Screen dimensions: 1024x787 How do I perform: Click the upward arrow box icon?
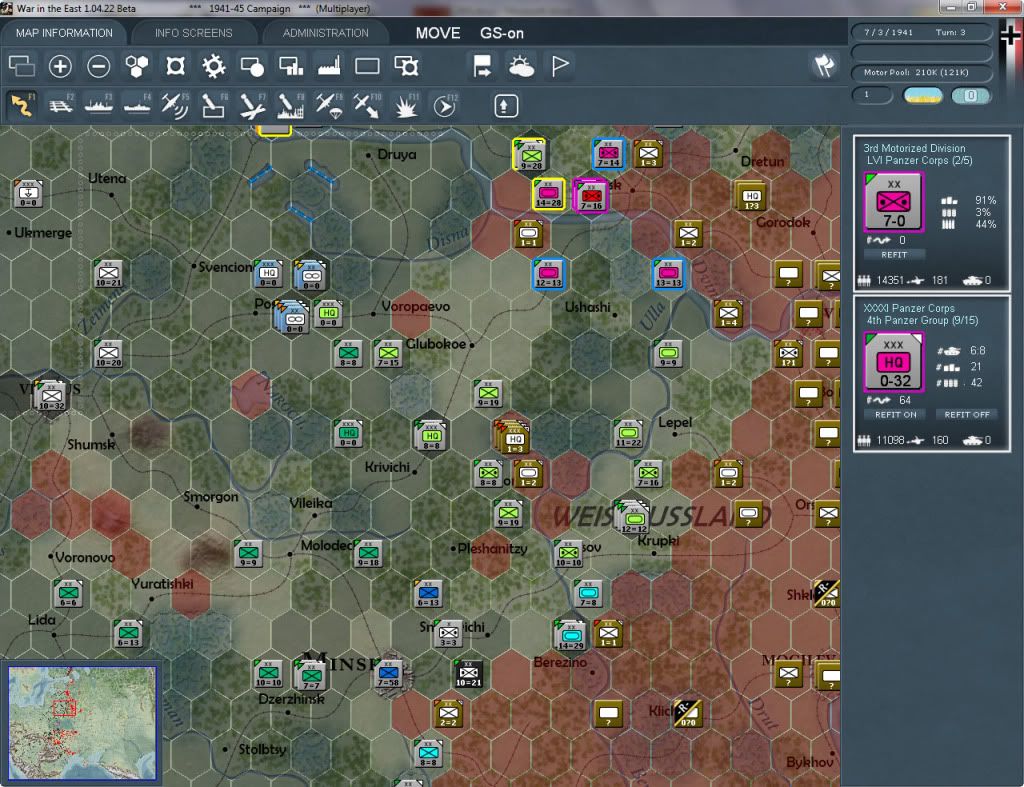[x=505, y=106]
